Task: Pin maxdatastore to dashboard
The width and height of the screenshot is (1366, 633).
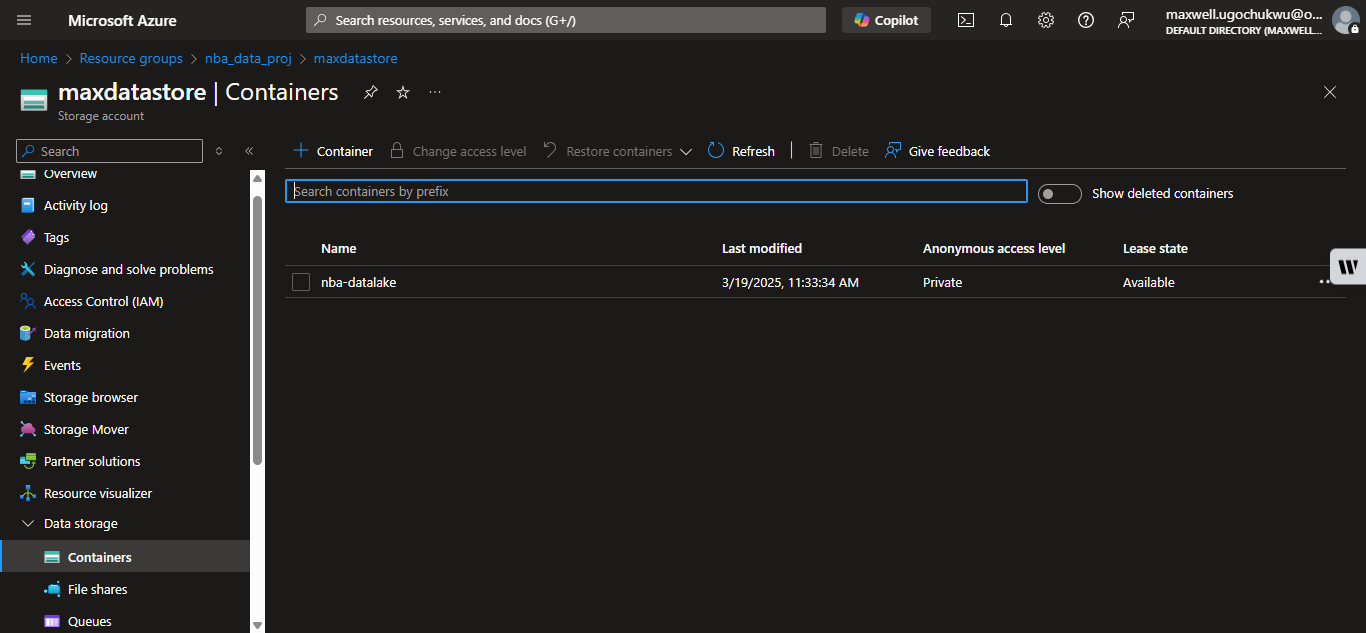Action: pos(371,92)
